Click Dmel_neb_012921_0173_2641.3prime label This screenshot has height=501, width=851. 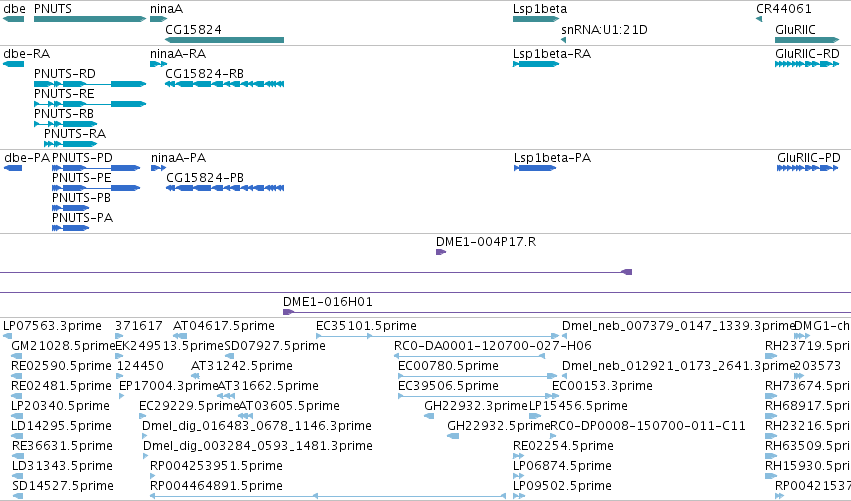[x=678, y=366]
